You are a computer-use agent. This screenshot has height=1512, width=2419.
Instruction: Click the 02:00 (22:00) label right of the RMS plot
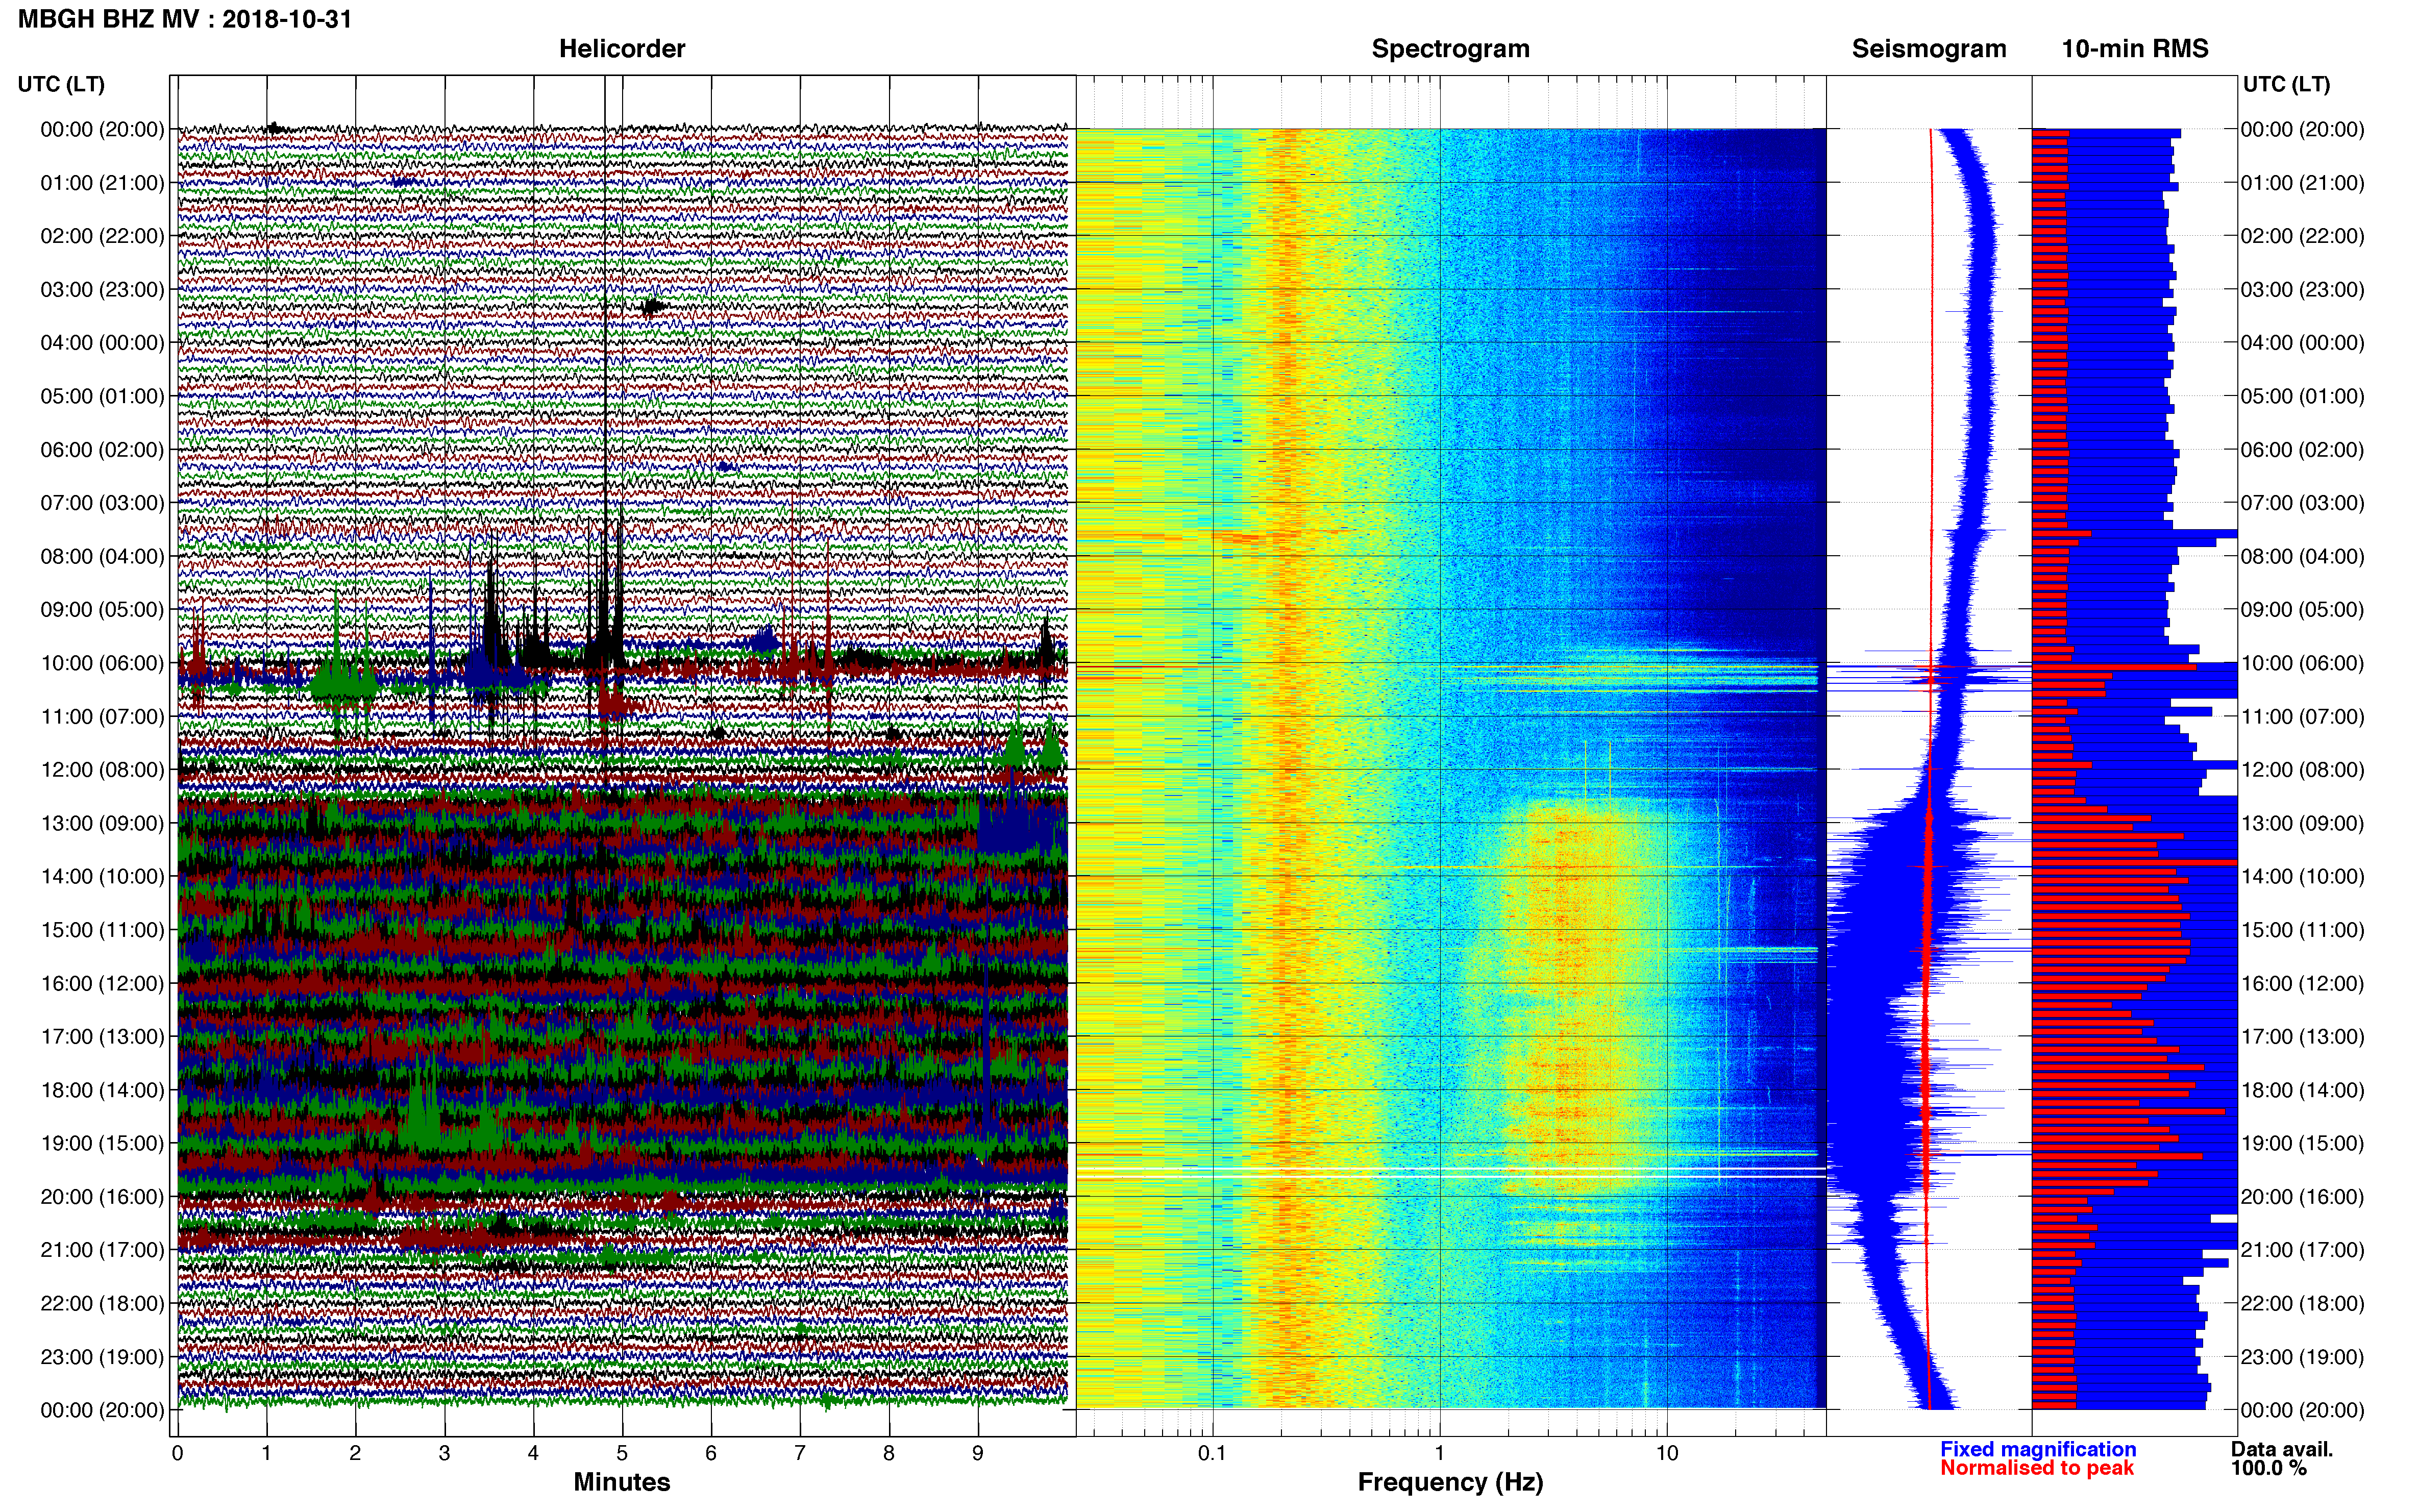click(x=2302, y=236)
